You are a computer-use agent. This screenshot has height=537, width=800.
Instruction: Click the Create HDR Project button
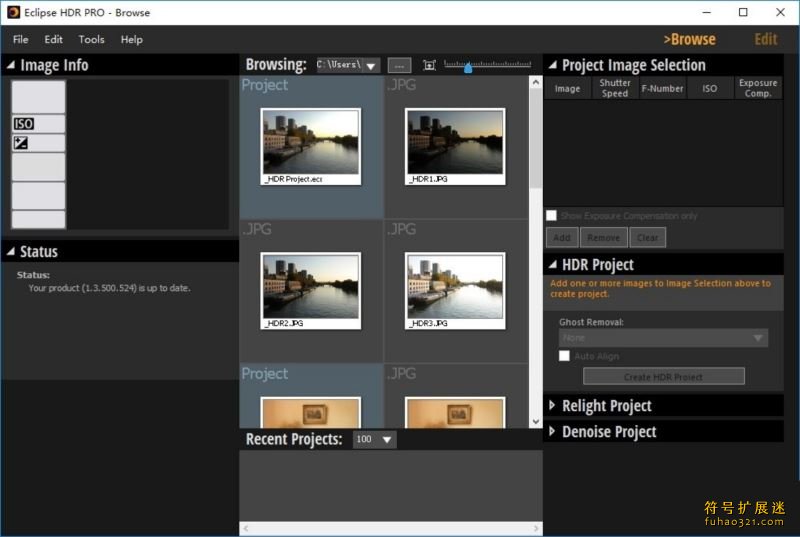[663, 377]
